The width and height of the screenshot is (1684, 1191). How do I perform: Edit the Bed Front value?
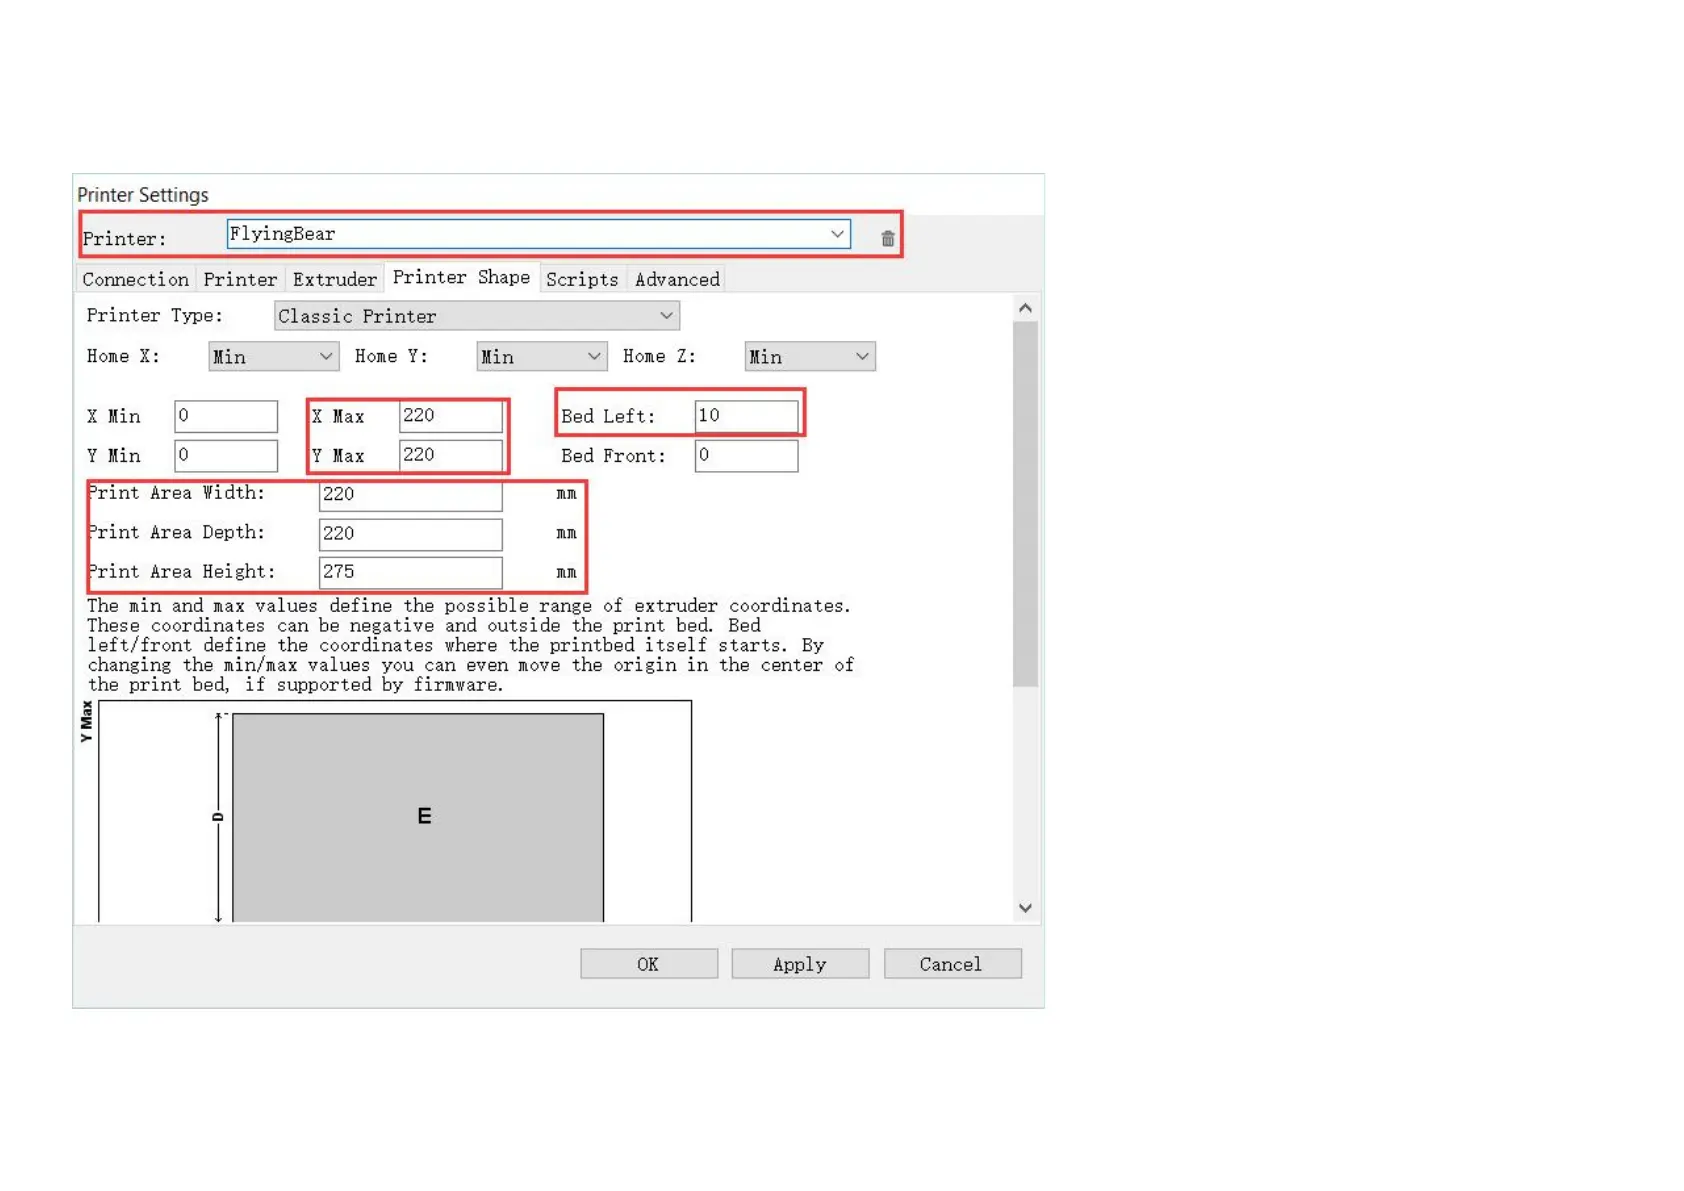[x=747, y=456]
